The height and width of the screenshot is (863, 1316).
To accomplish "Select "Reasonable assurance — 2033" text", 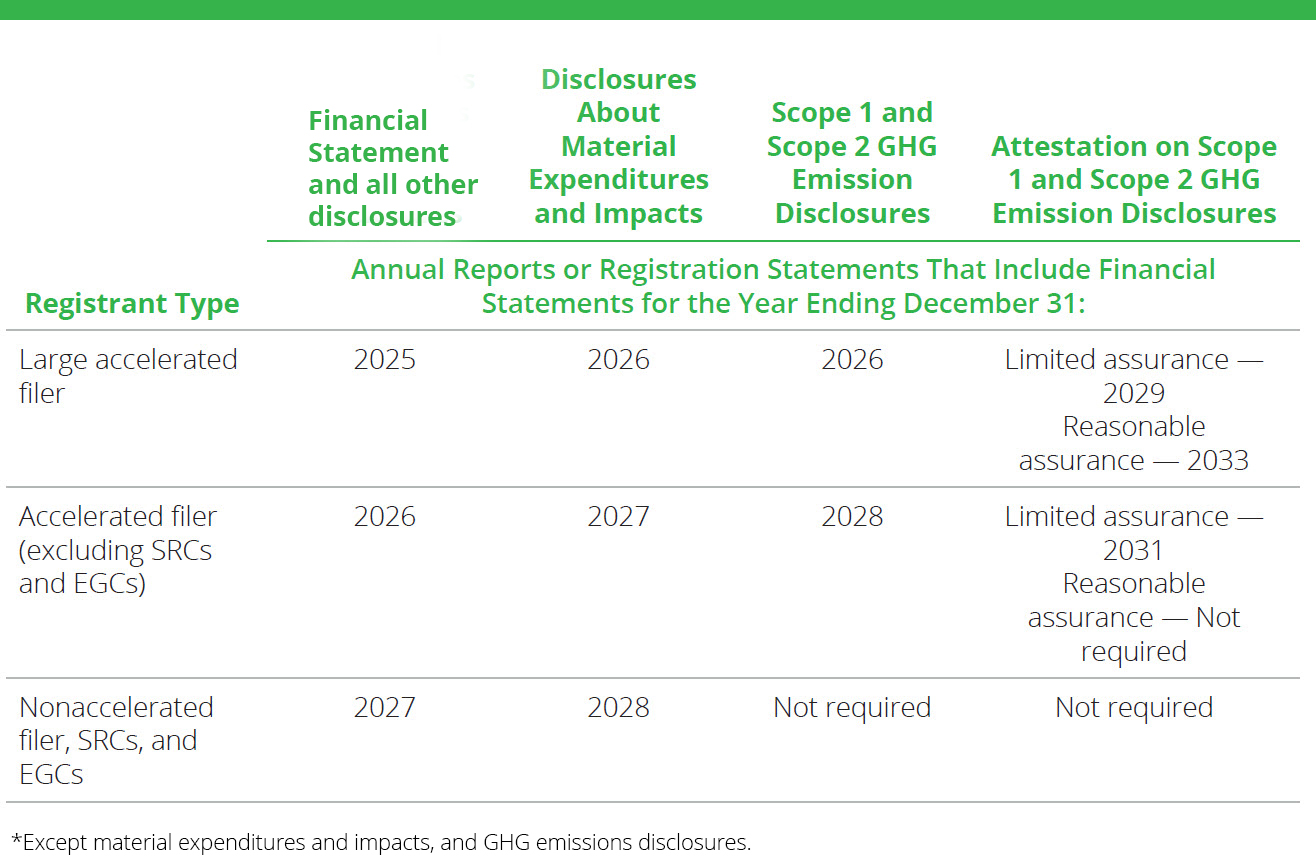I will (1133, 443).
